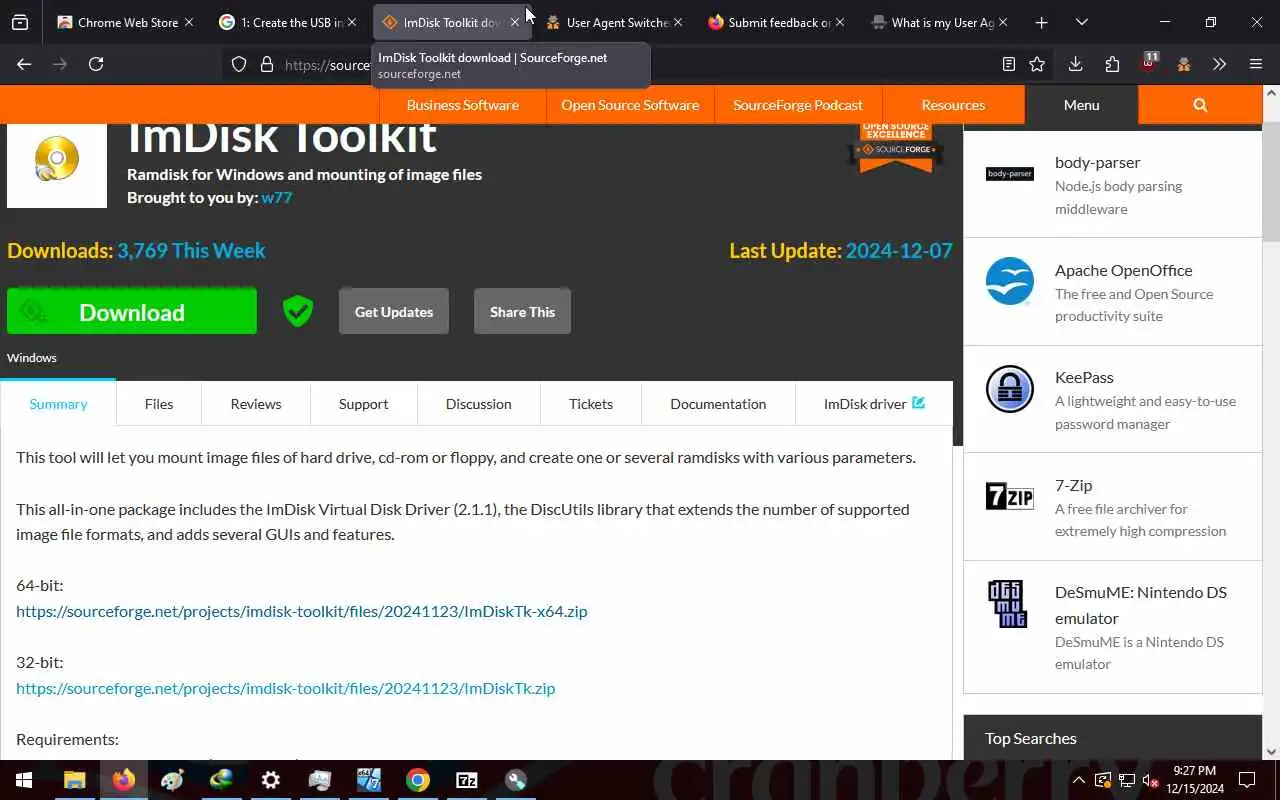Open the Files tab
Viewport: 1280px width, 800px height.
159,403
